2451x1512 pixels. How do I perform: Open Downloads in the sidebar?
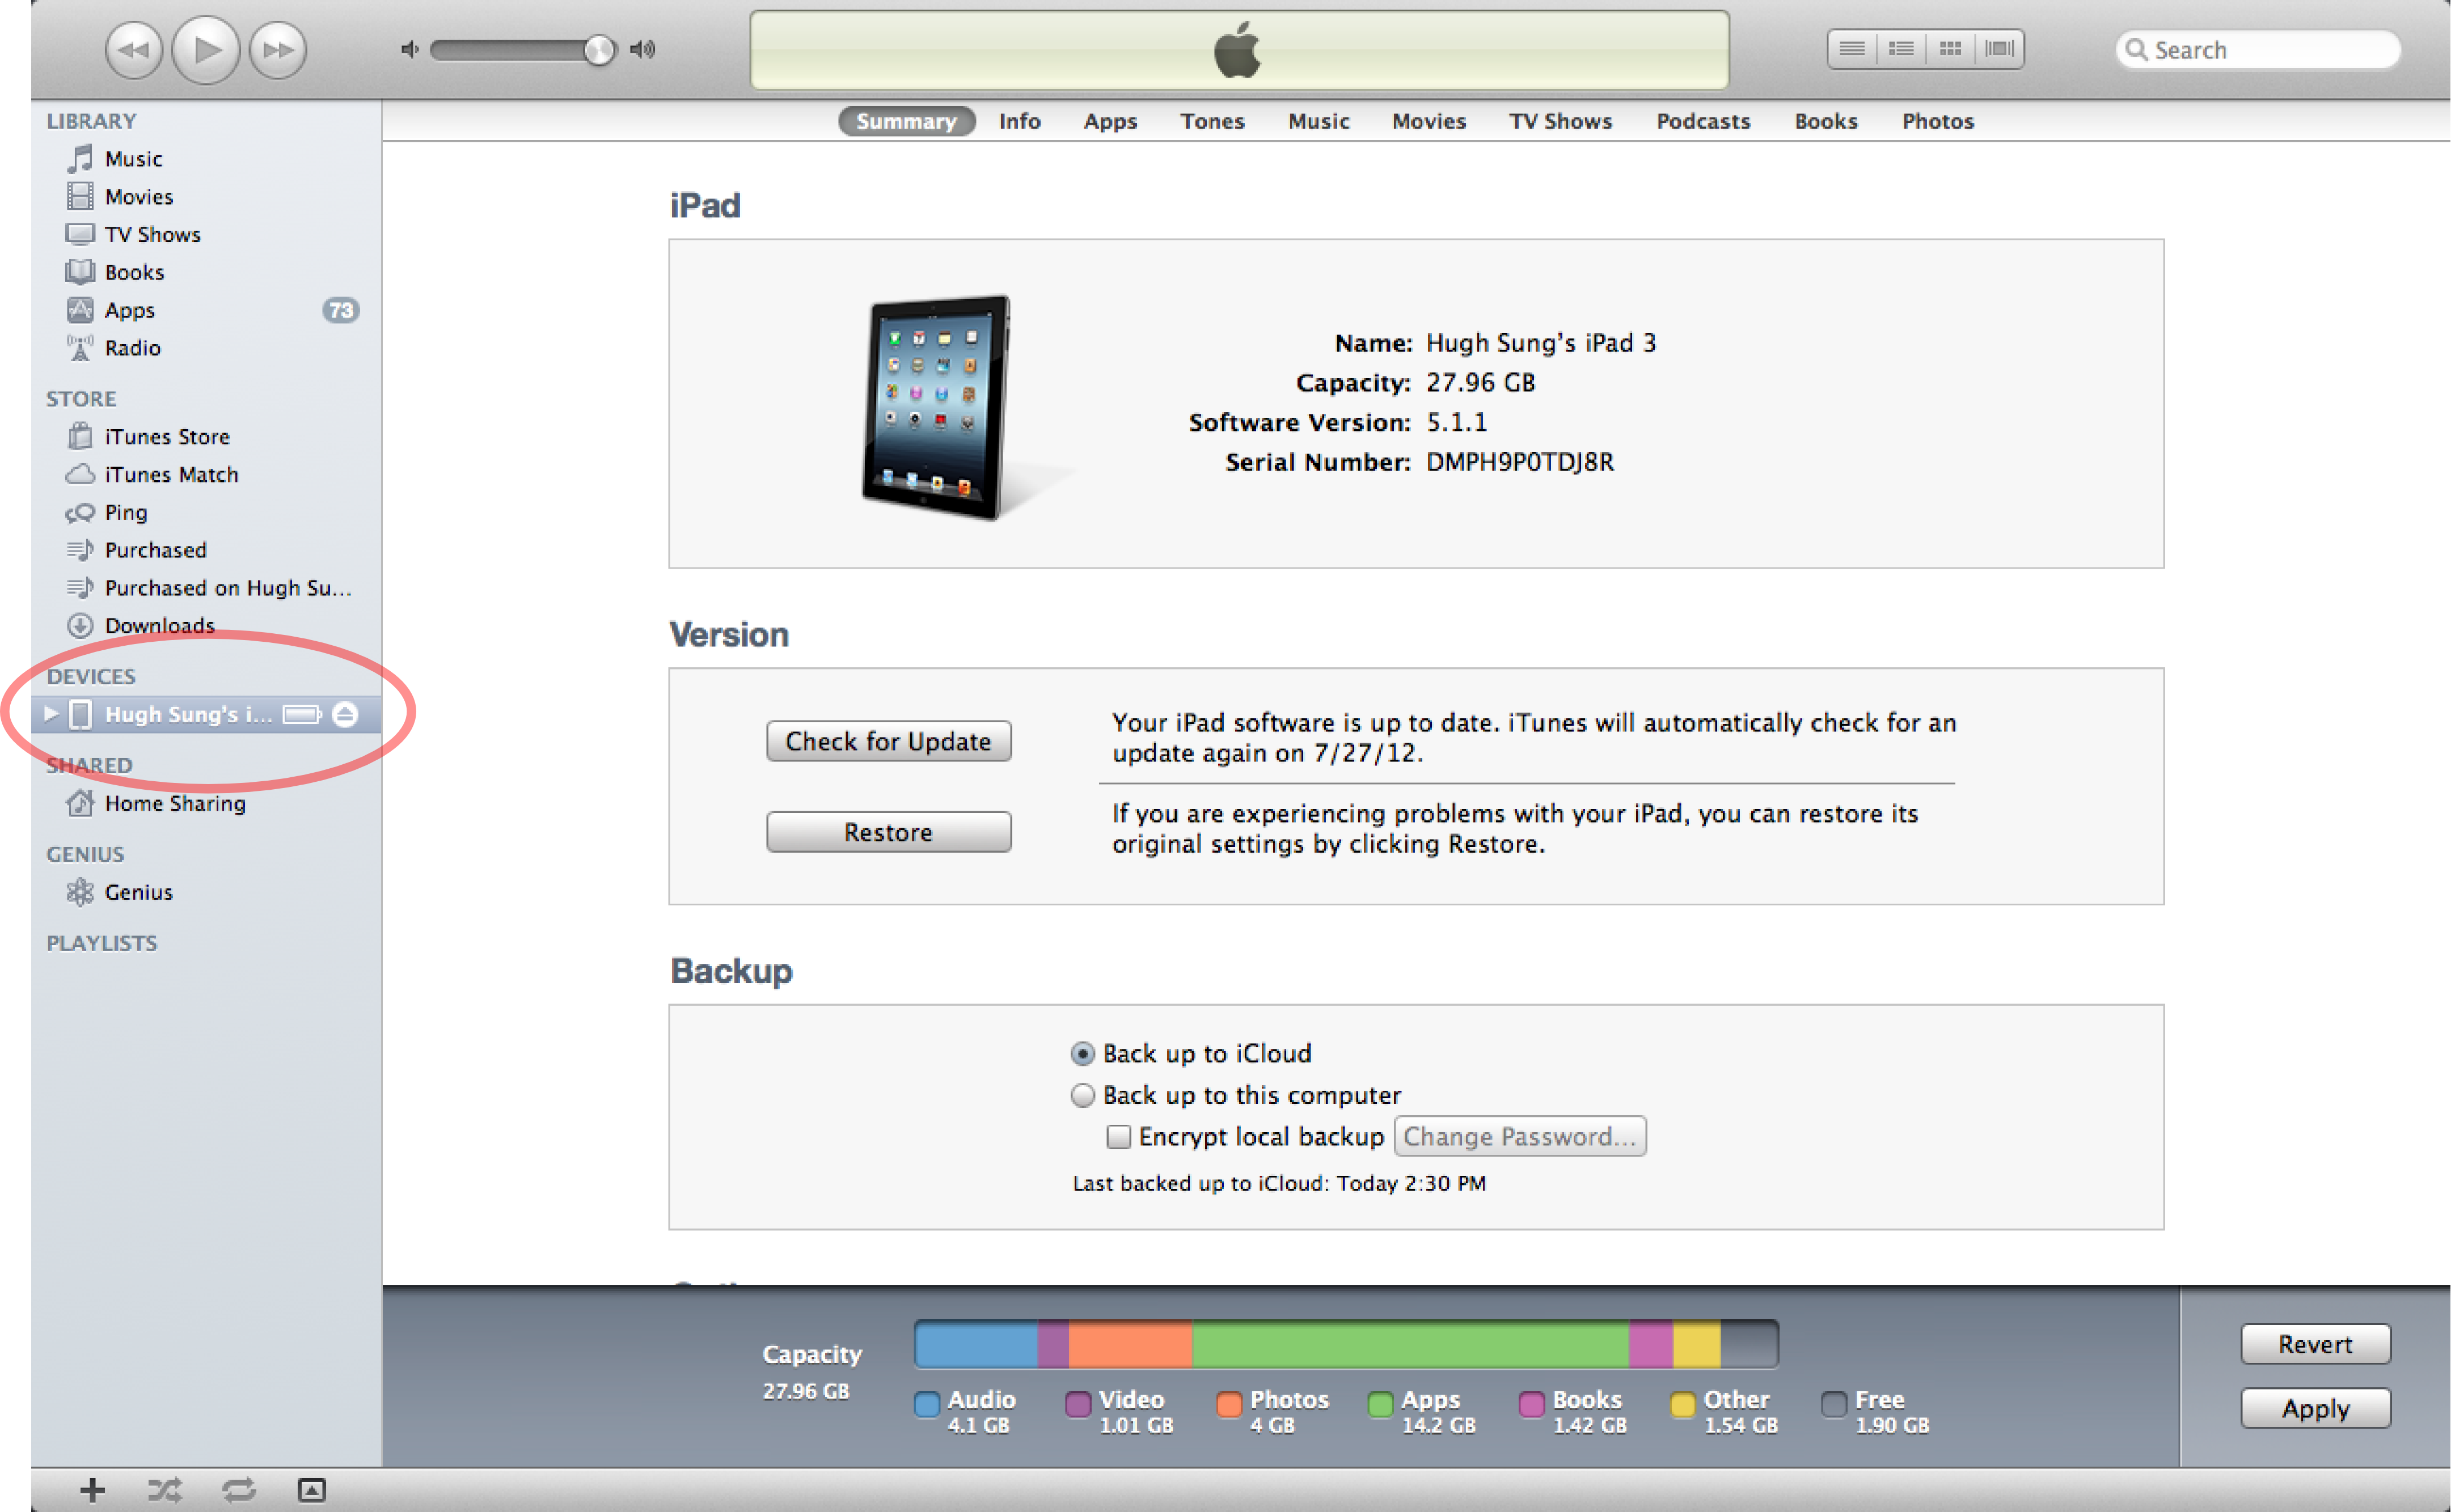pyautogui.click(x=205, y=626)
